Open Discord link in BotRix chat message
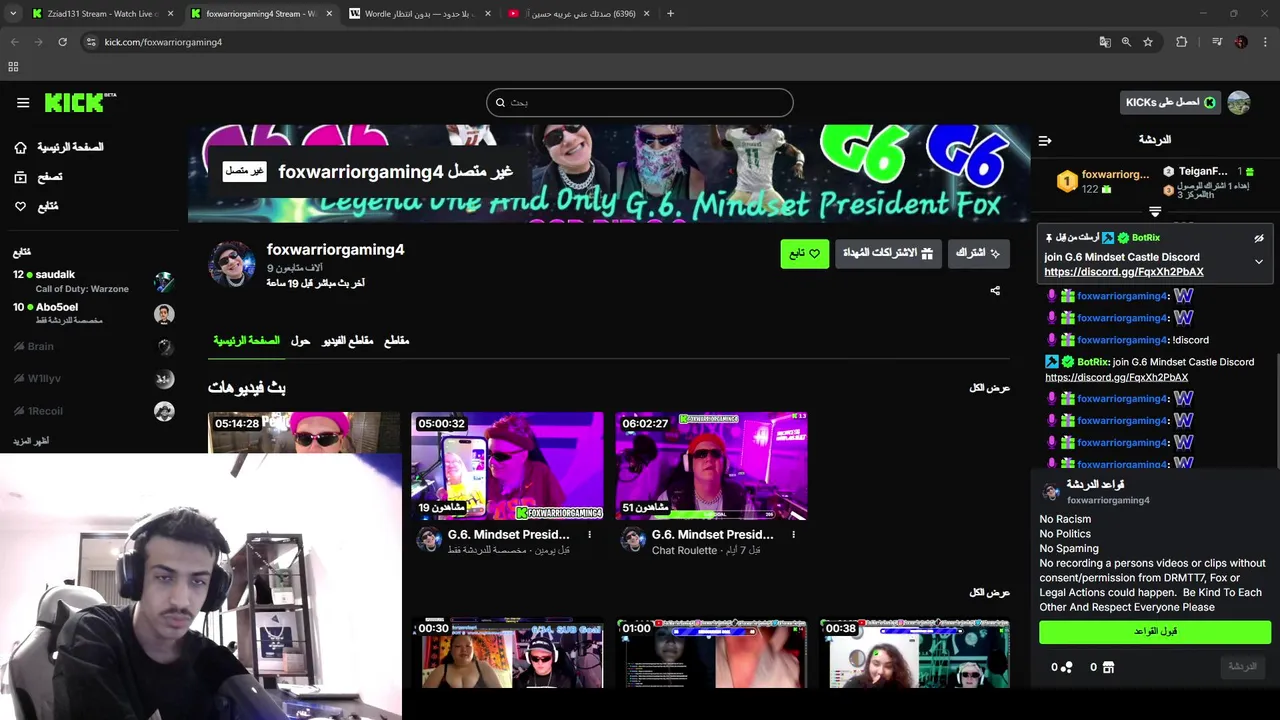1280x720 pixels. point(1116,377)
